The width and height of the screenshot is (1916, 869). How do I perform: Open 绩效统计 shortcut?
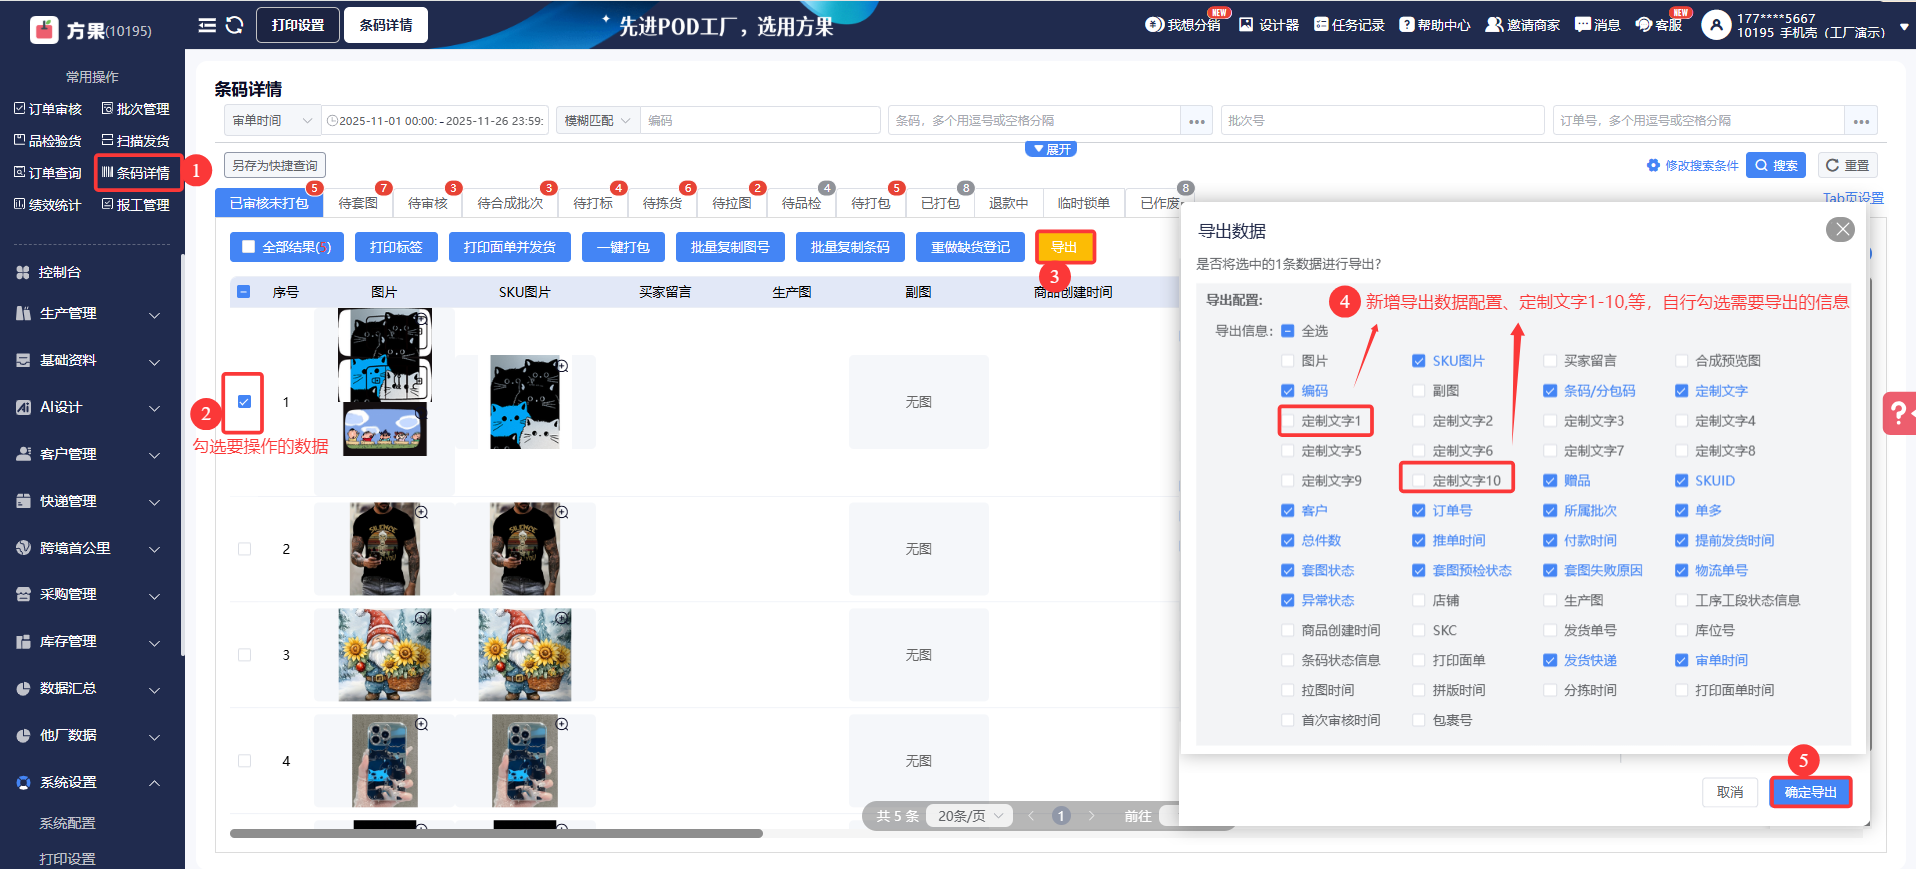click(48, 205)
